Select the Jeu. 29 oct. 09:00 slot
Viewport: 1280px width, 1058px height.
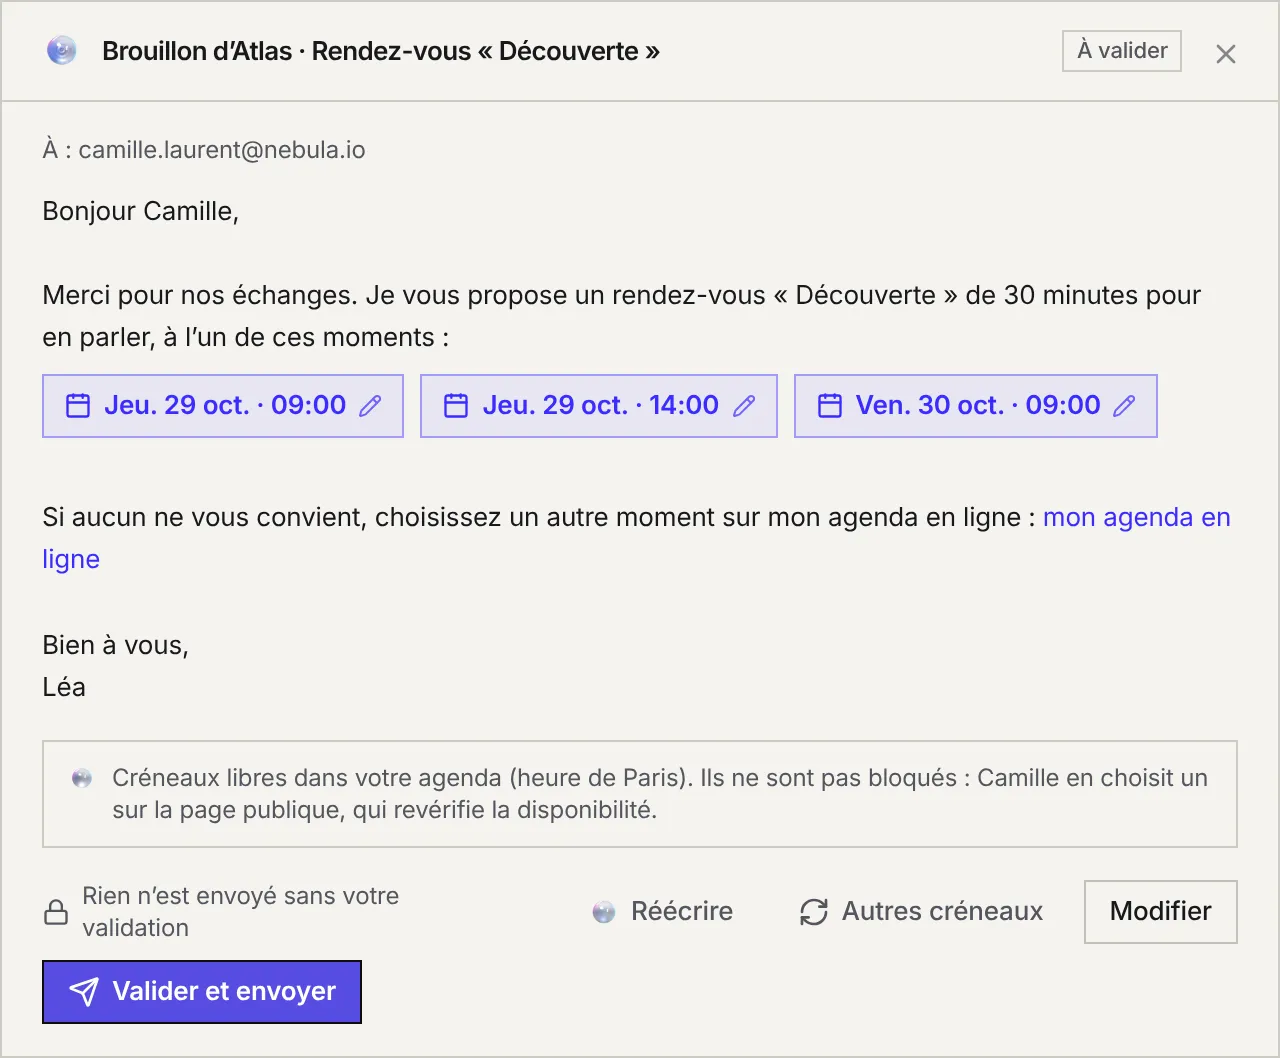click(x=223, y=406)
